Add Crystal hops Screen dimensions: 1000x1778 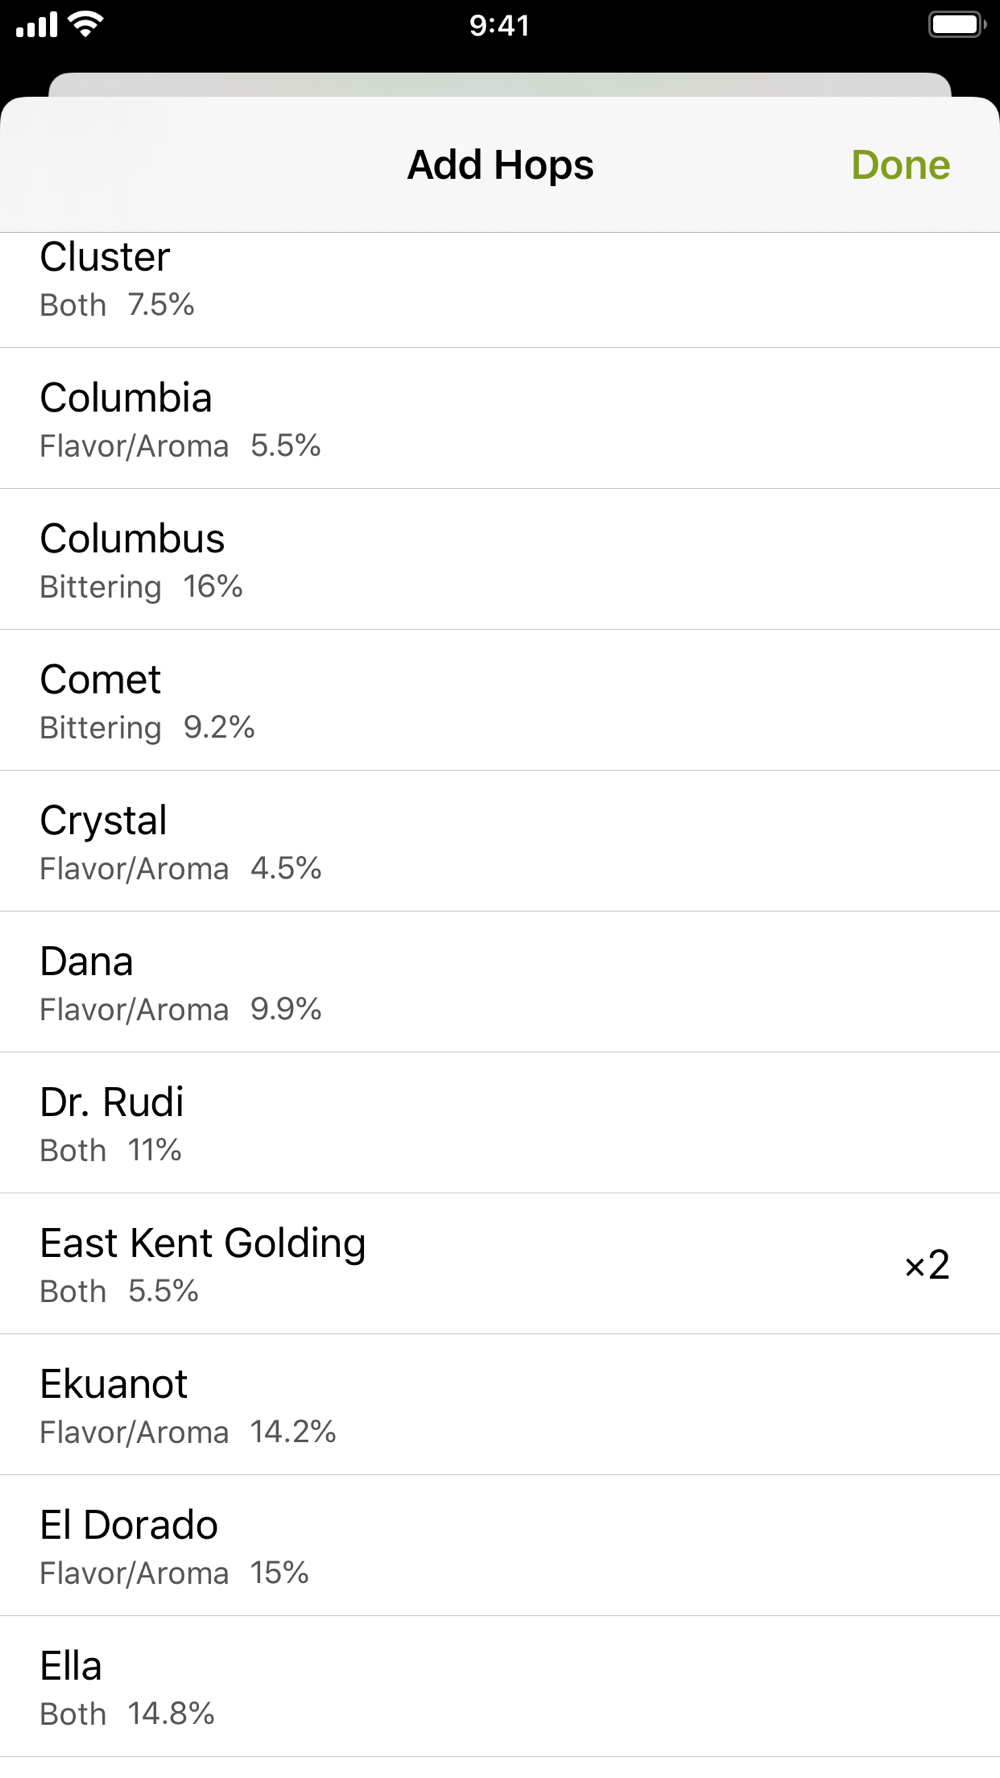click(500, 842)
